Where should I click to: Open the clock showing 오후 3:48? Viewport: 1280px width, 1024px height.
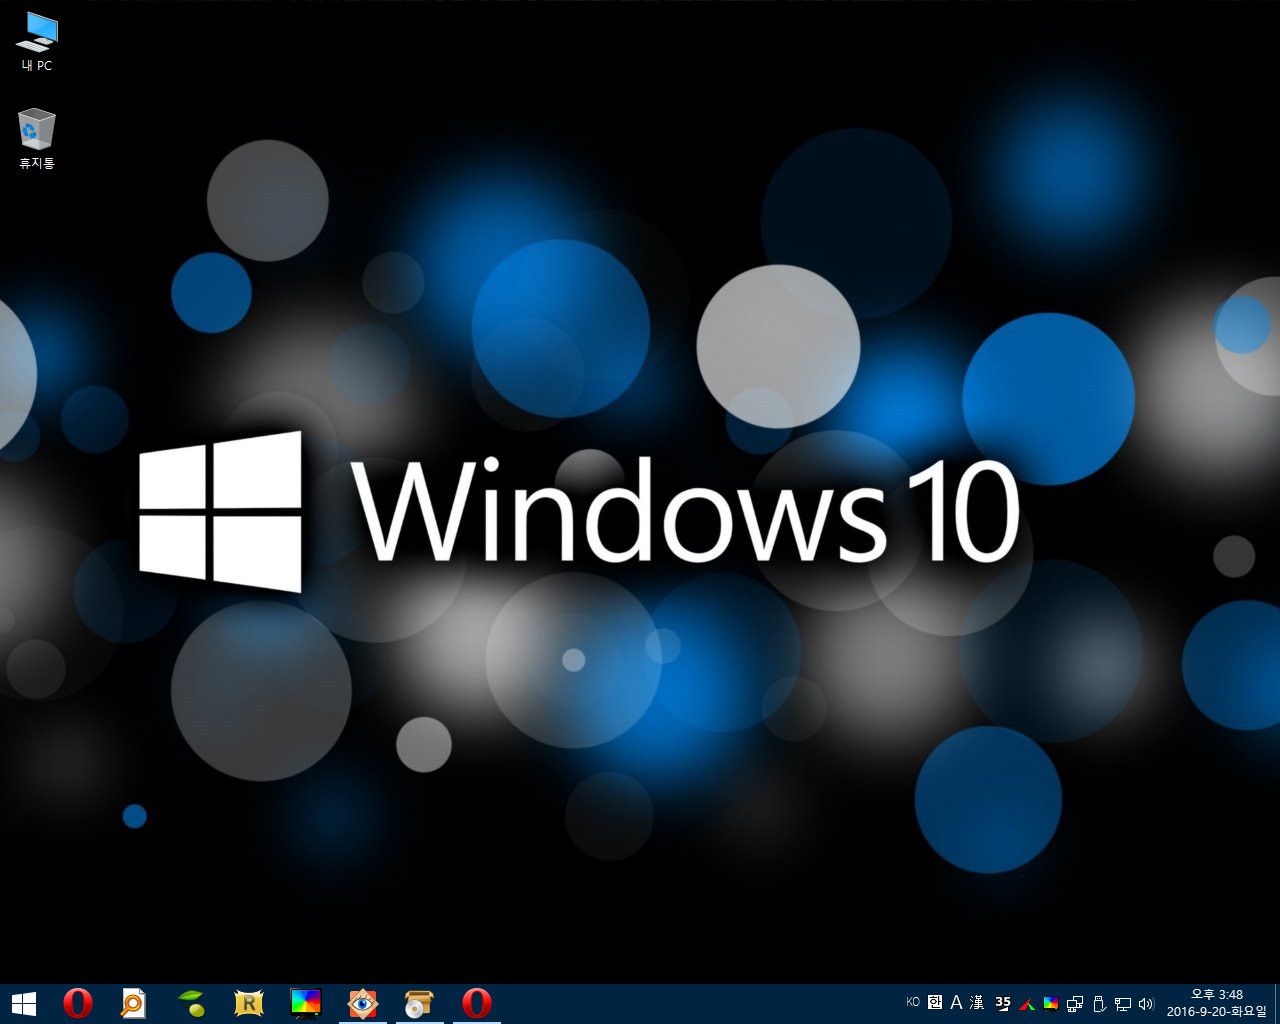pyautogui.click(x=1216, y=994)
